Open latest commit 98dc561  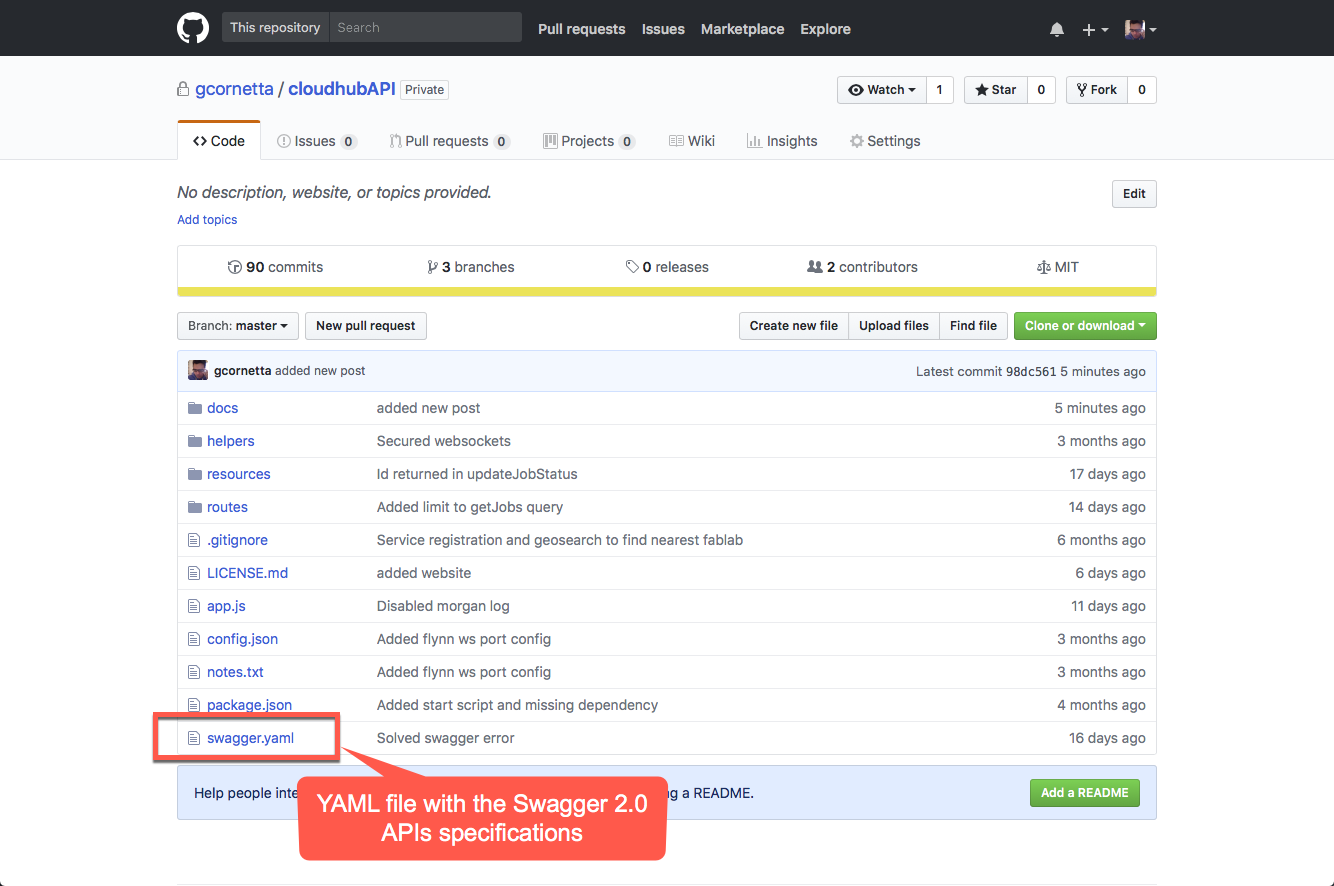(1031, 371)
